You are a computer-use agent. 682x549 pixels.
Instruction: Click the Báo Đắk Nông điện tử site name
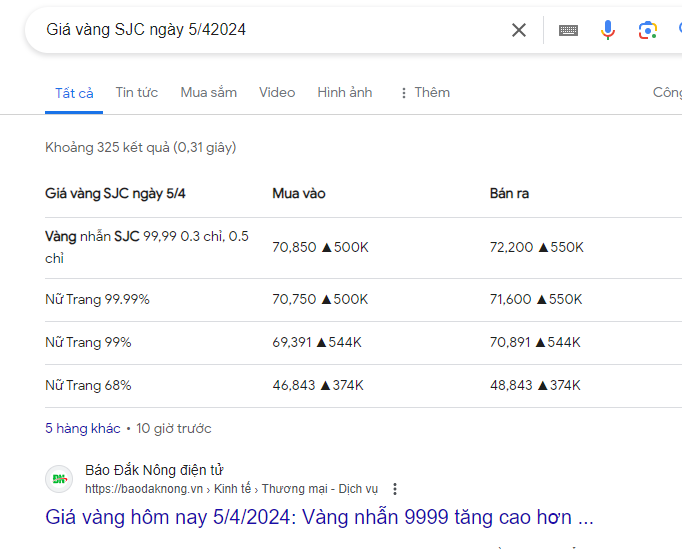click(x=154, y=470)
